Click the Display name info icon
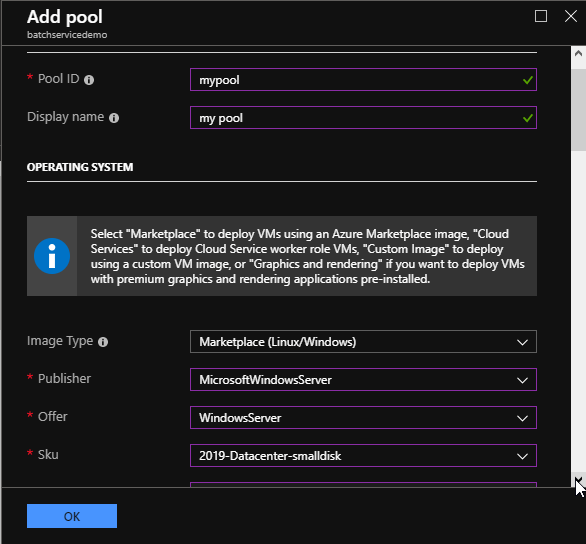This screenshot has height=544, width=586. (x=114, y=118)
